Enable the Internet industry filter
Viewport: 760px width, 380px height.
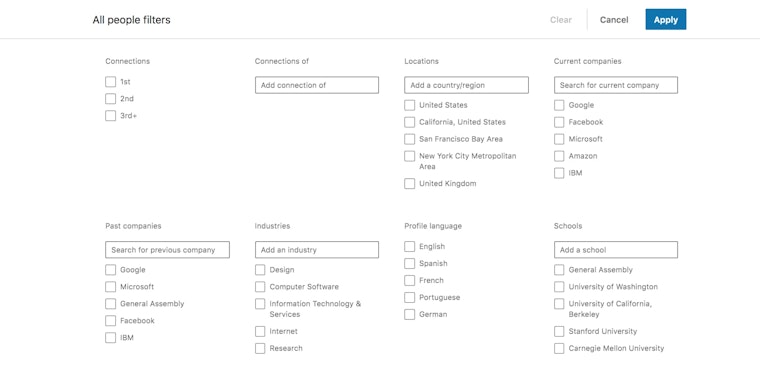[260, 332]
